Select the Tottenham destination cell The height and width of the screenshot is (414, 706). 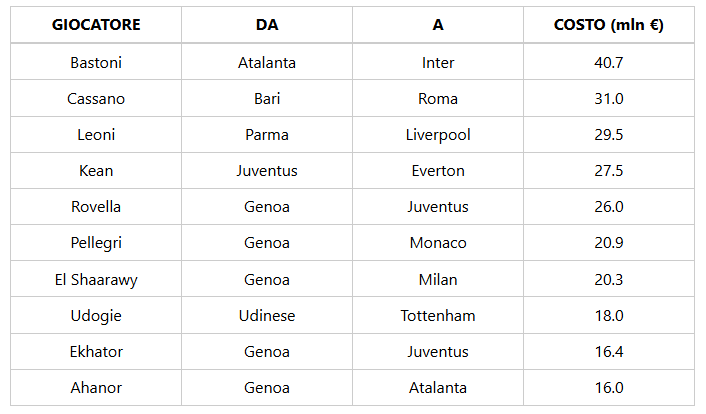[x=438, y=315]
